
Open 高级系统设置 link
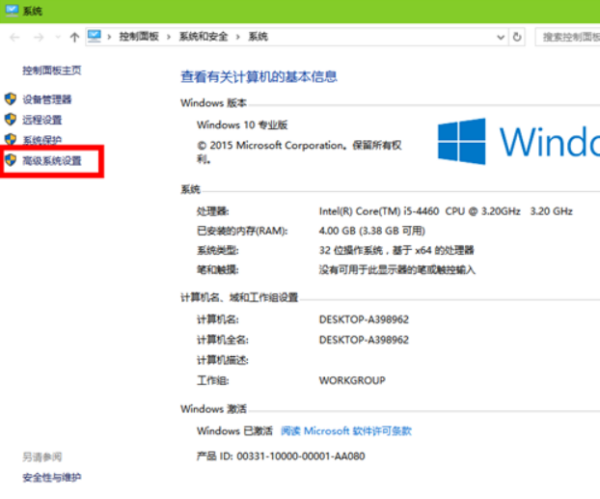52,160
